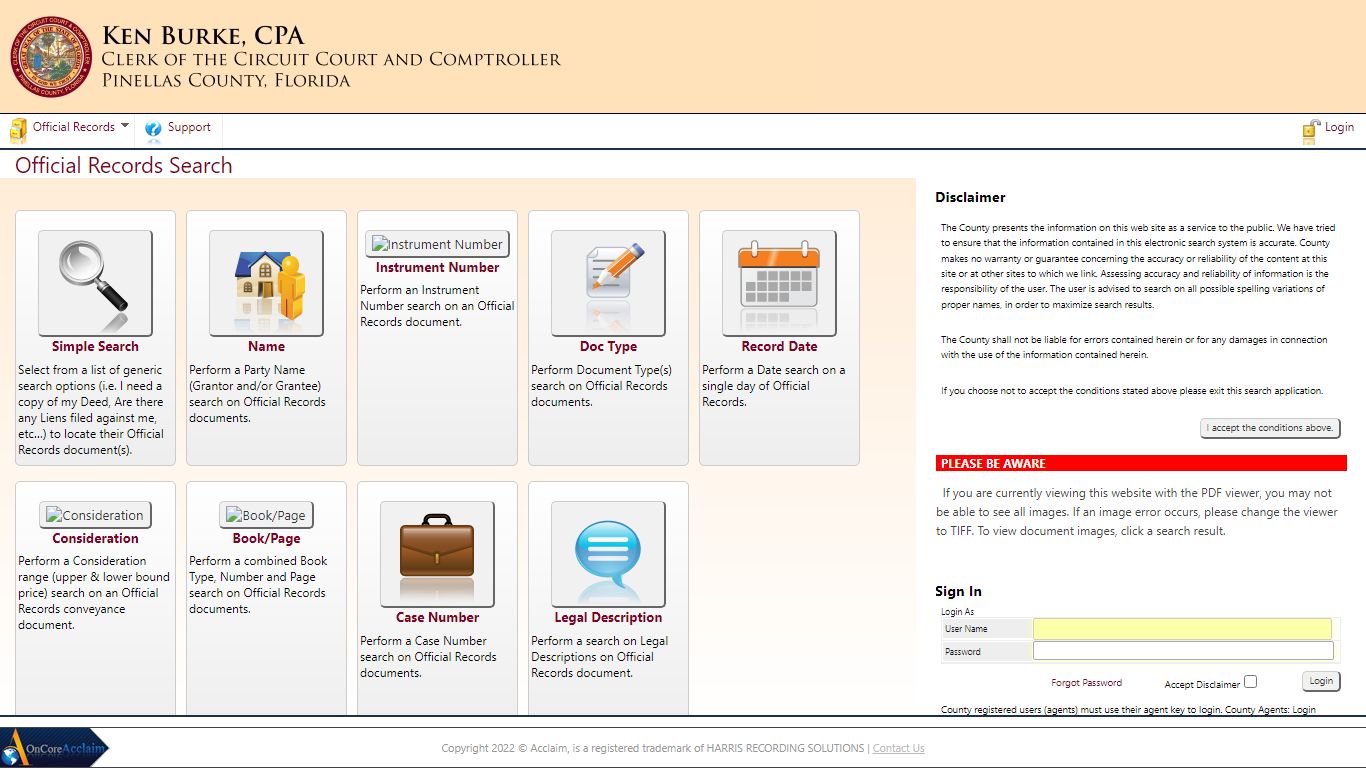Click the Record Date title link
Image resolution: width=1366 pixels, height=768 pixels.
pos(779,347)
